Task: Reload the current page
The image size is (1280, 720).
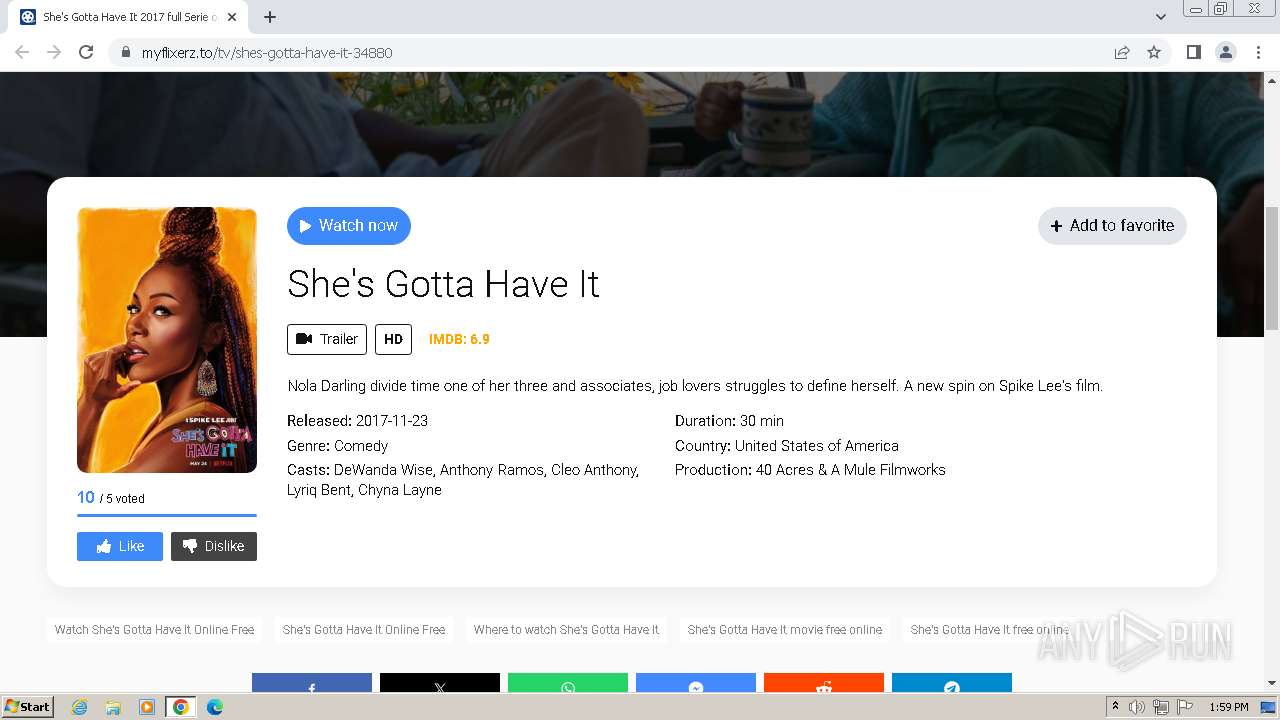Action: tap(86, 52)
